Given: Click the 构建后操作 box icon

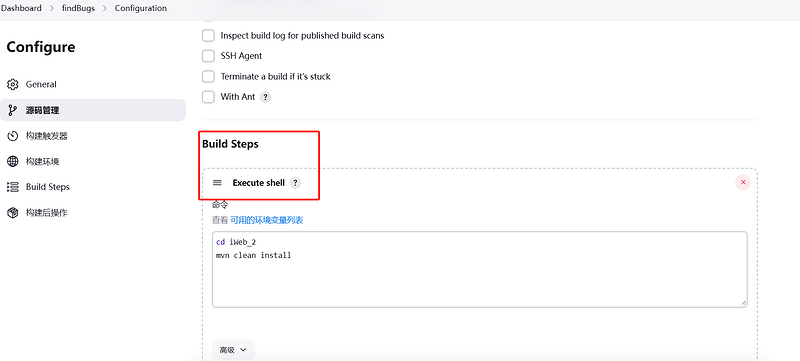Looking at the screenshot, I should click(x=13, y=213).
